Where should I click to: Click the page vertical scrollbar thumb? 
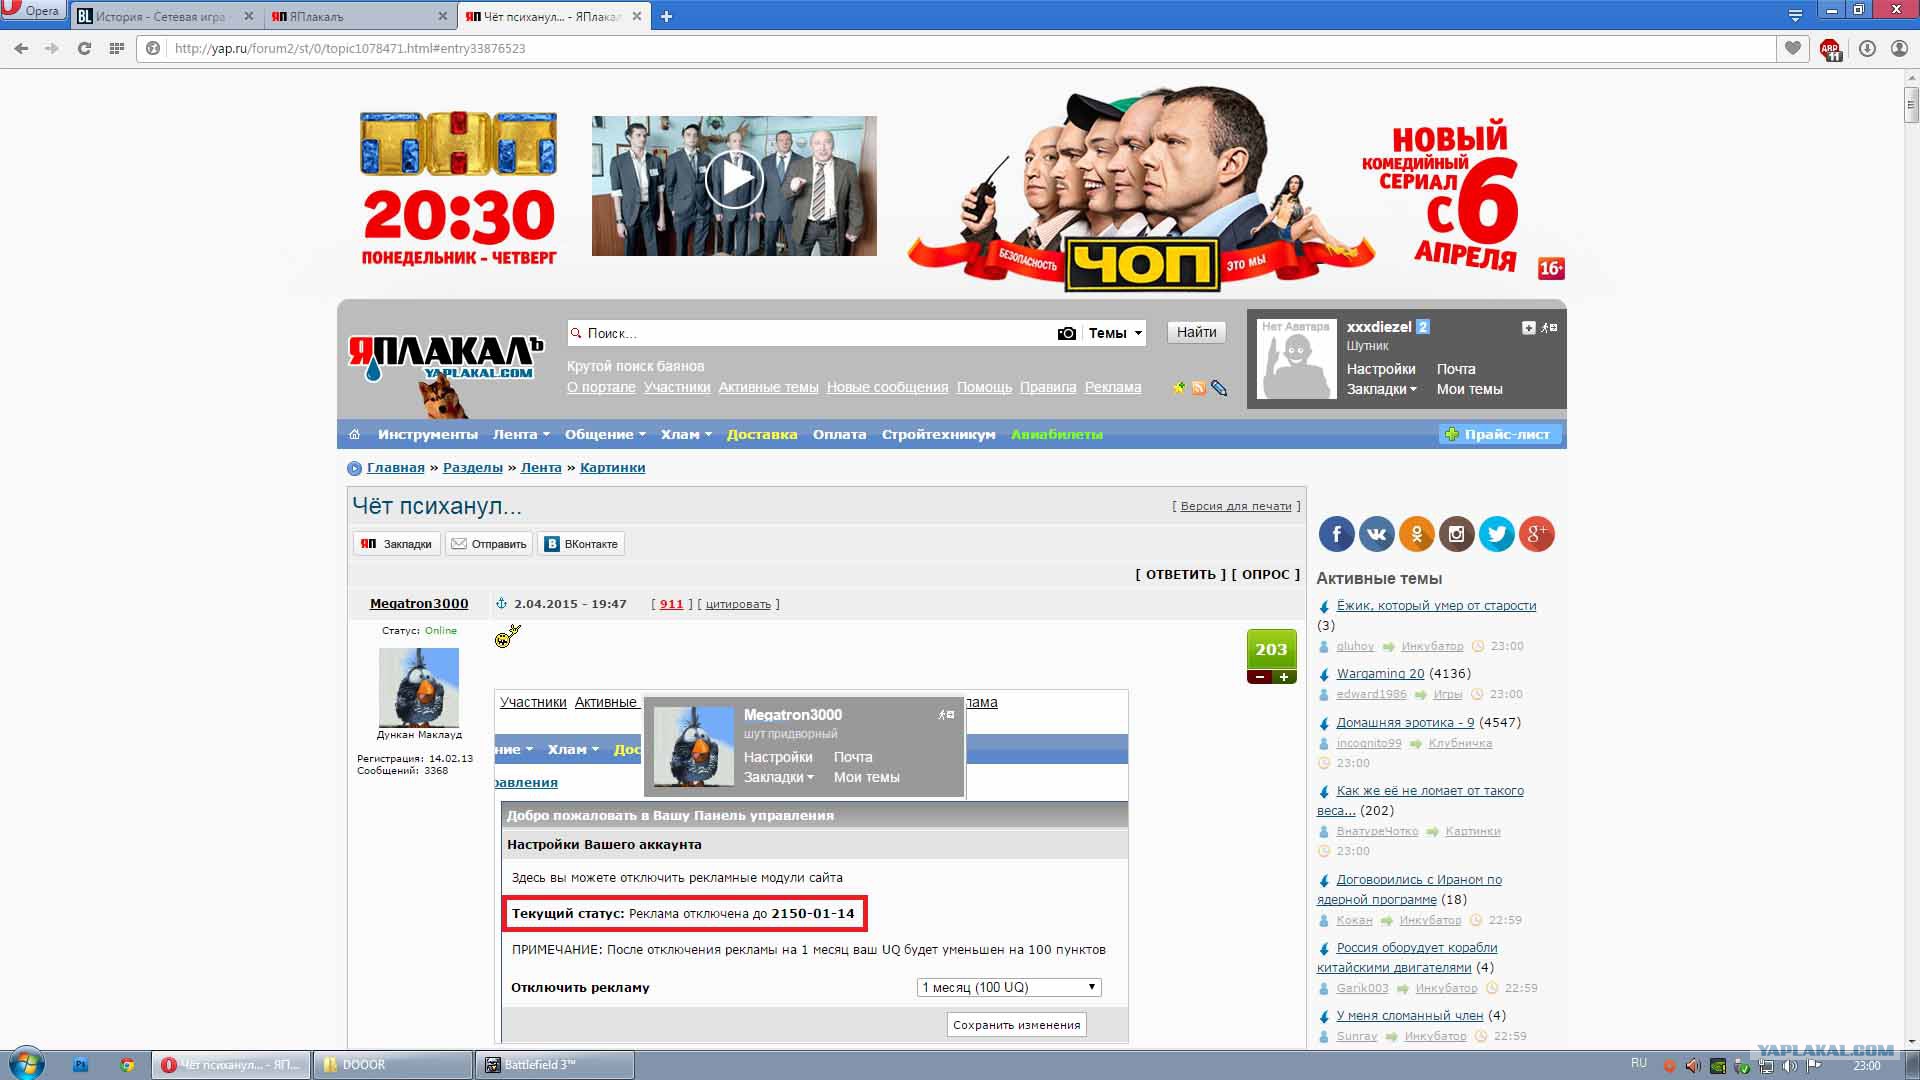coord(1911,104)
